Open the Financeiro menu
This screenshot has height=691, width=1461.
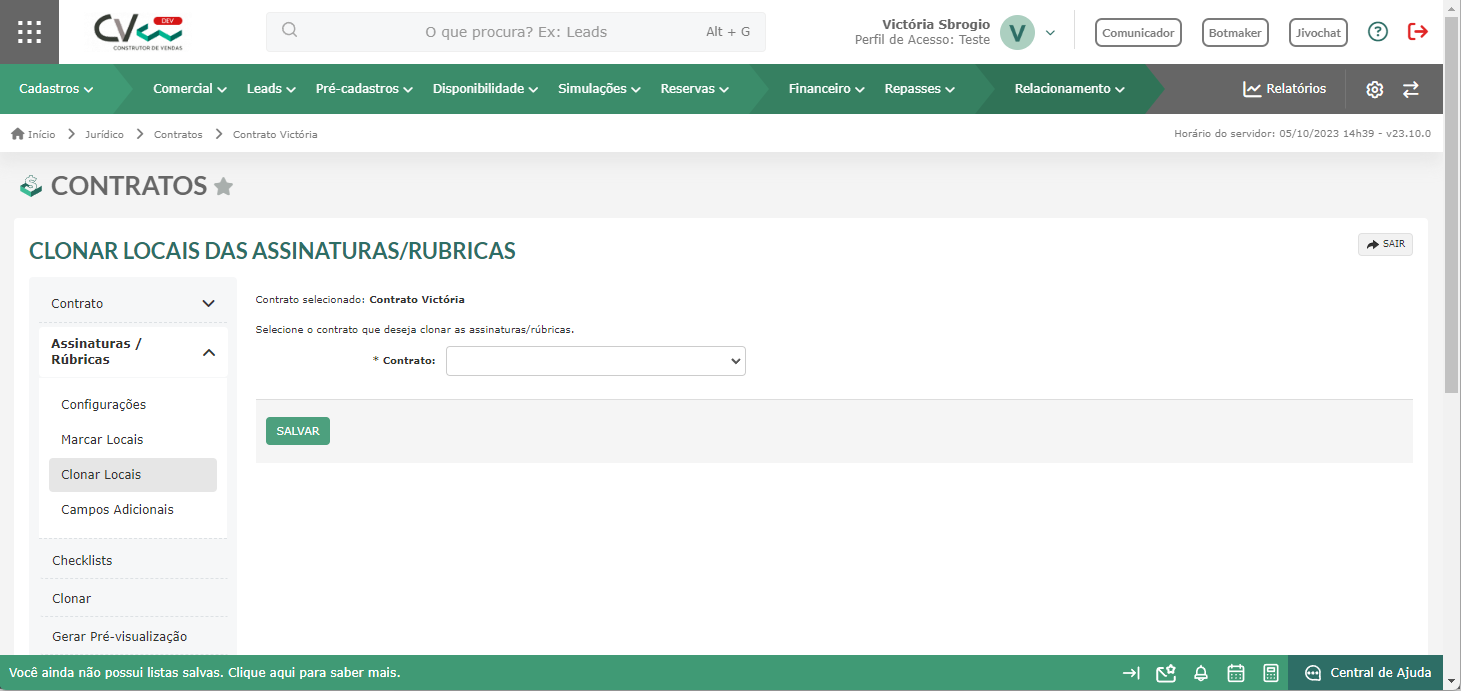(x=826, y=89)
